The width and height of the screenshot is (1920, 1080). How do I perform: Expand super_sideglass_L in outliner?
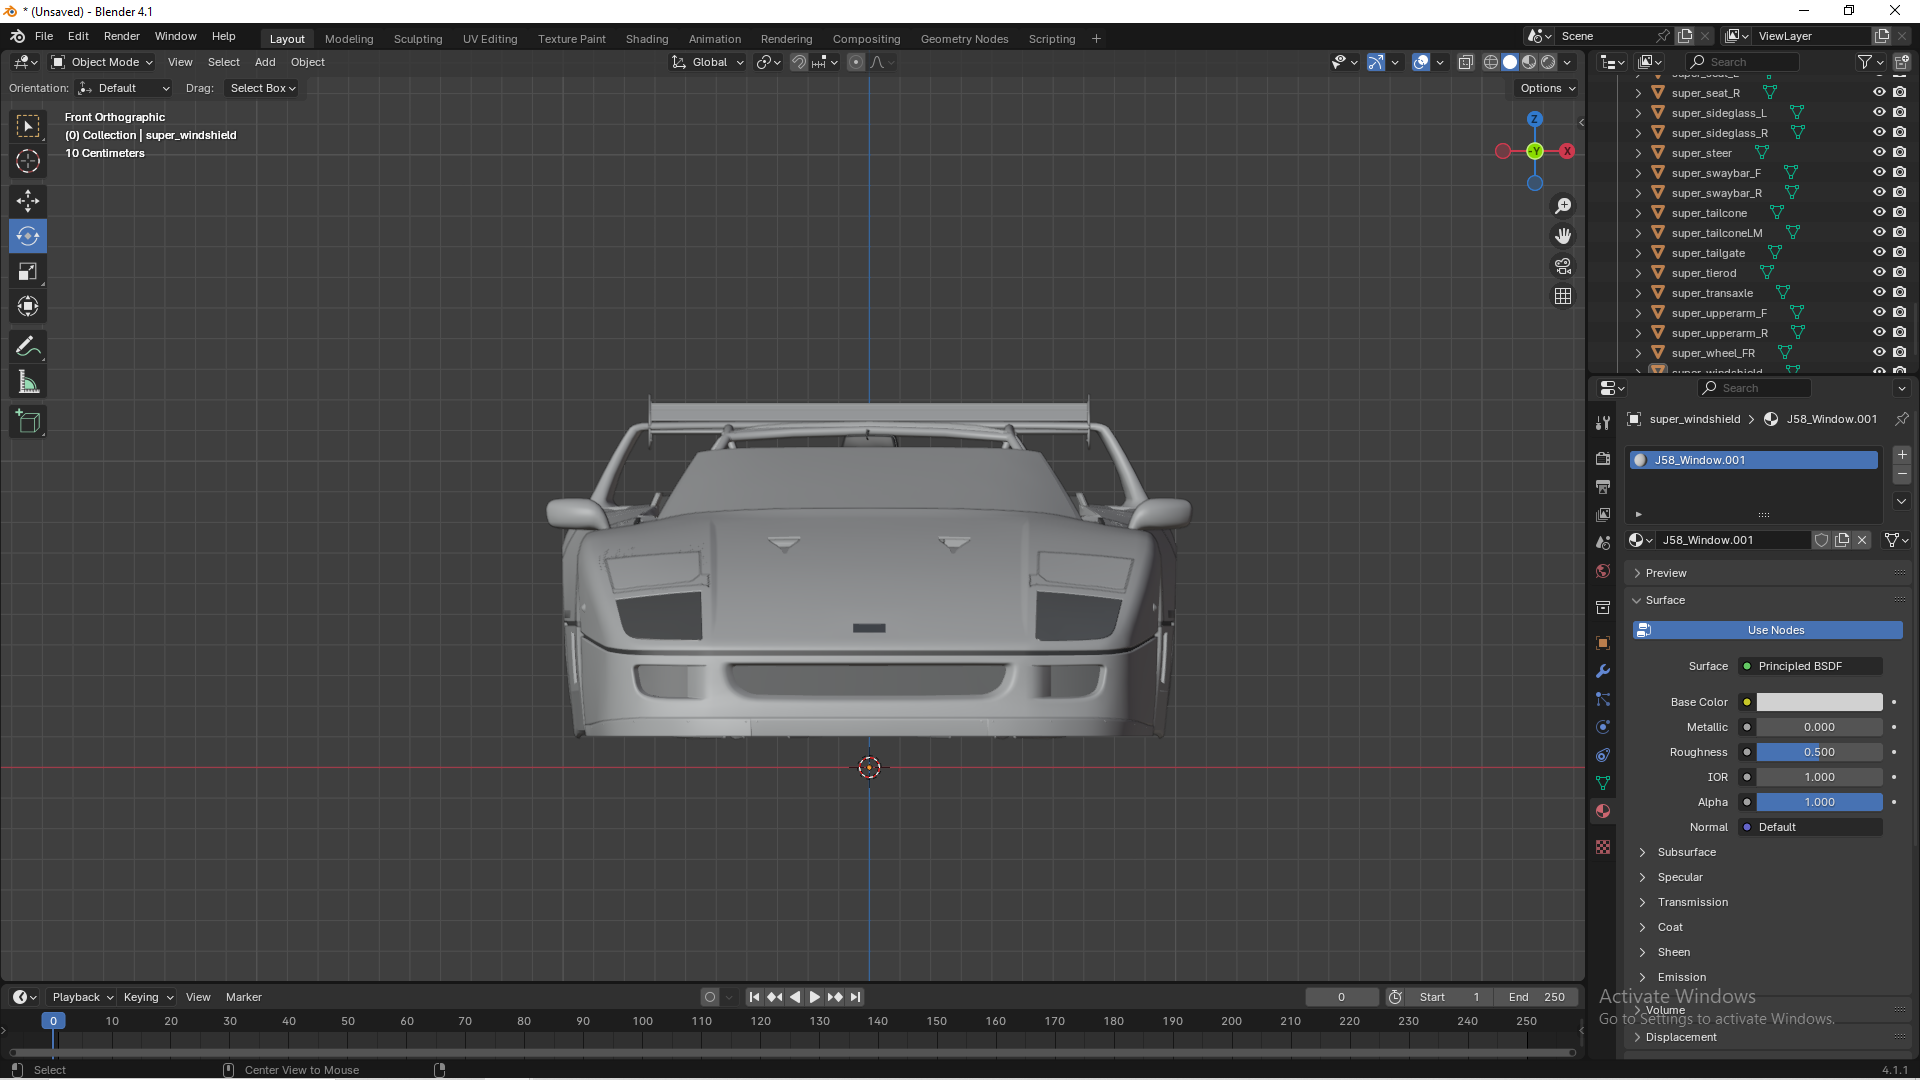(1638, 113)
